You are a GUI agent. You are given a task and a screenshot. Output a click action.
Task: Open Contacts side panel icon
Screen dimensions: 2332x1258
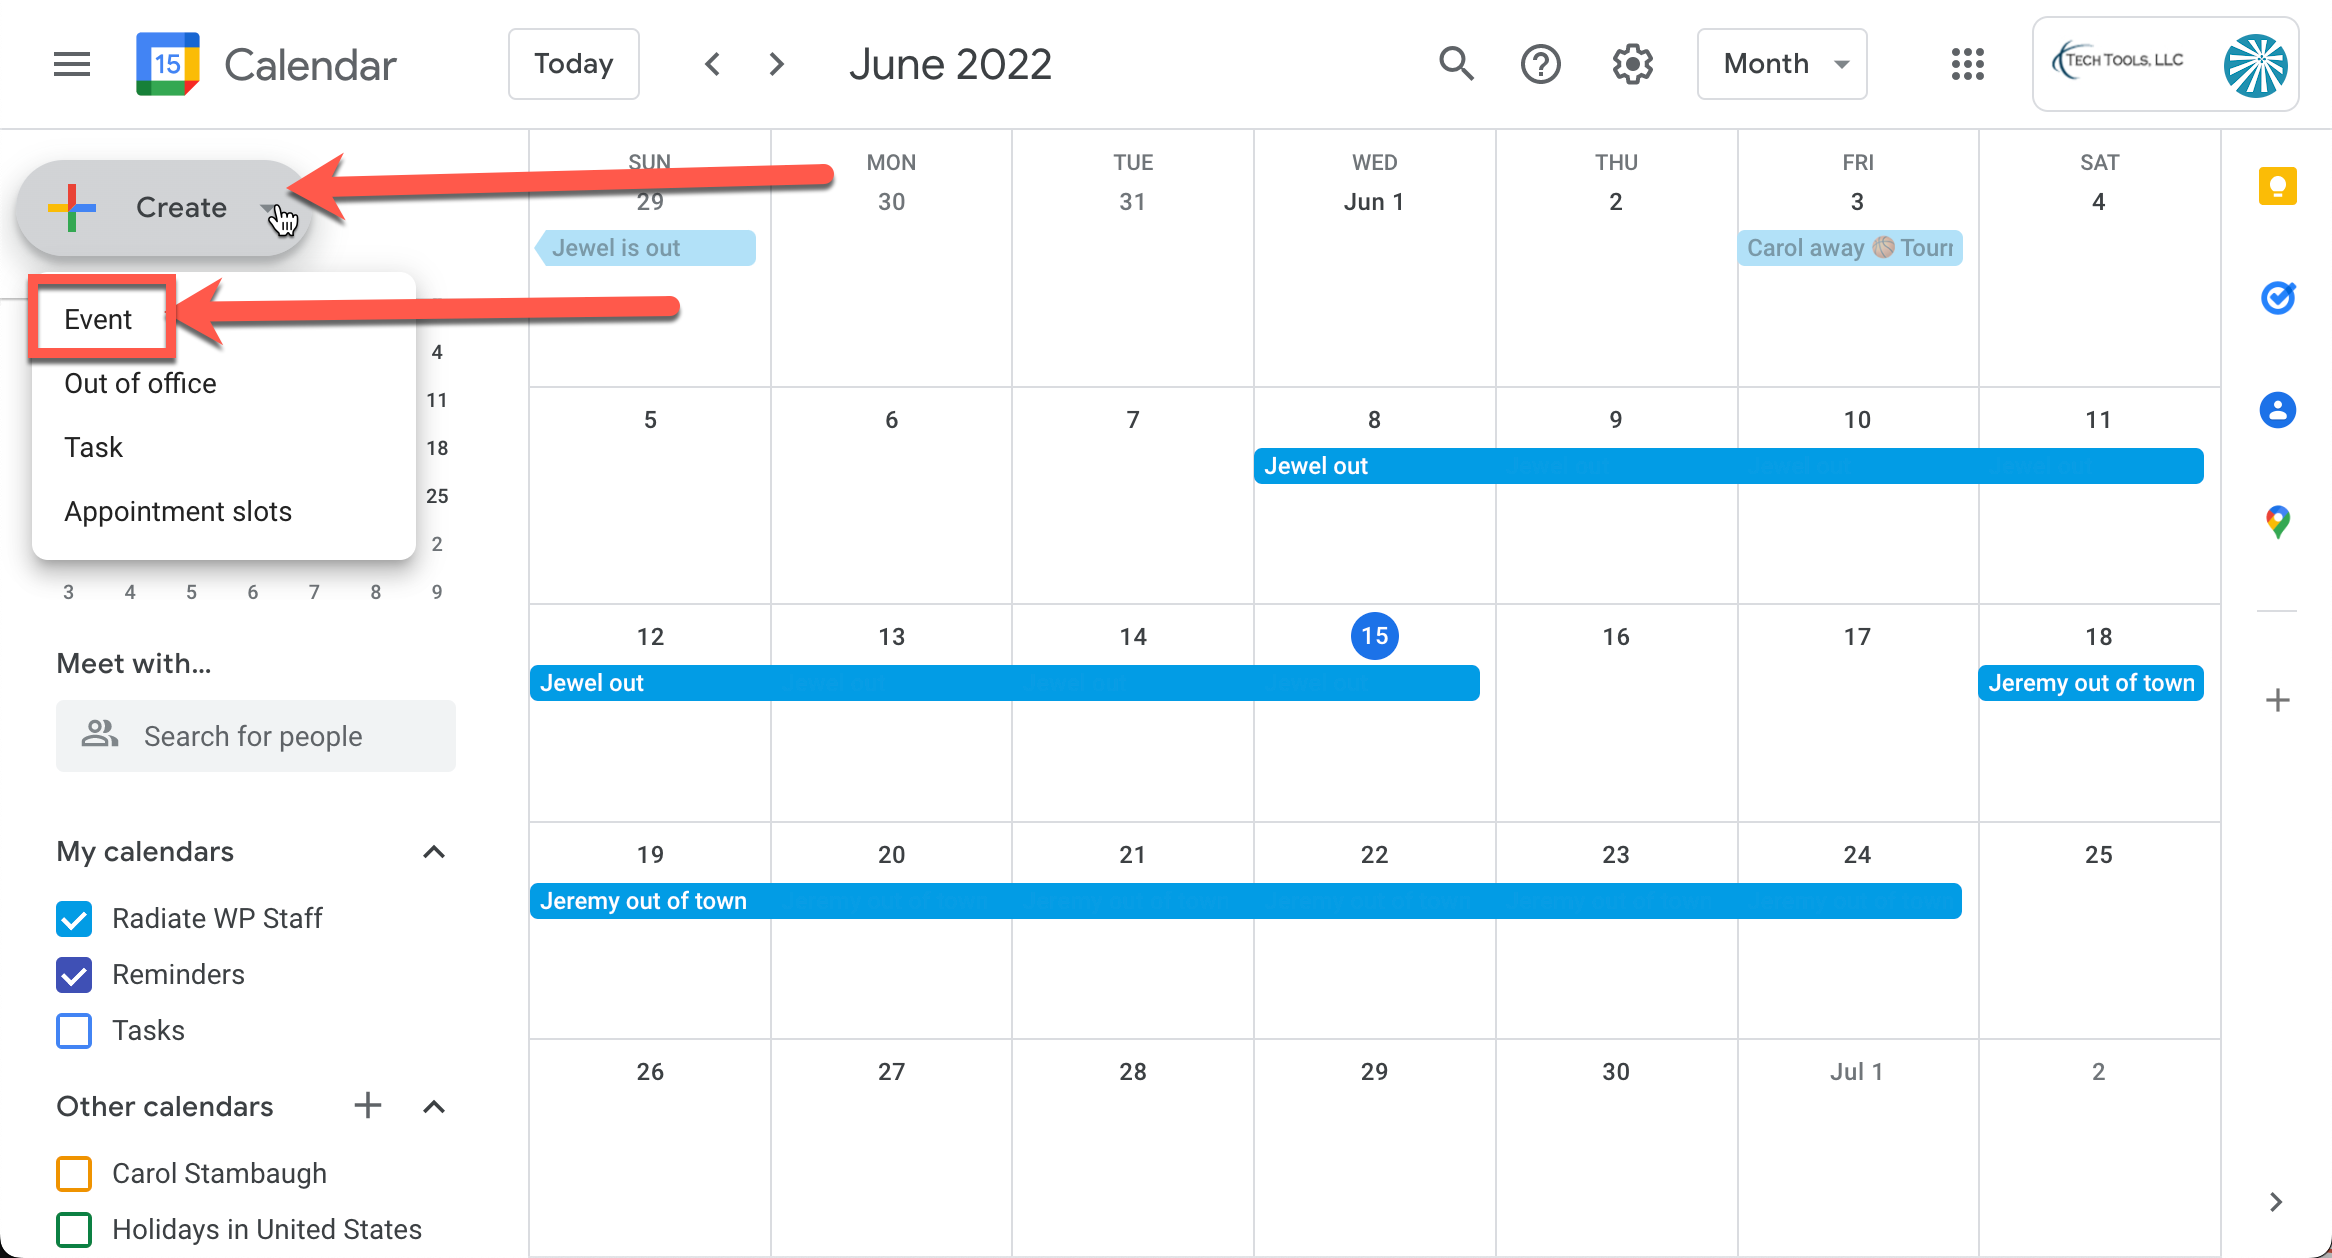pos(2277,410)
